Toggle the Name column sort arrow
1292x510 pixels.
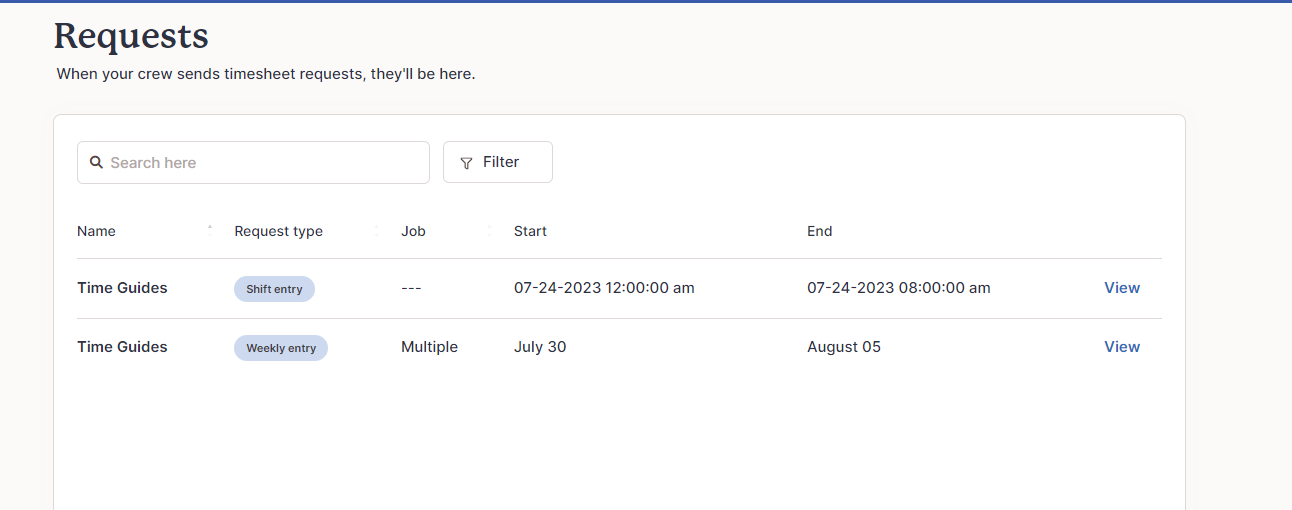[x=210, y=230]
